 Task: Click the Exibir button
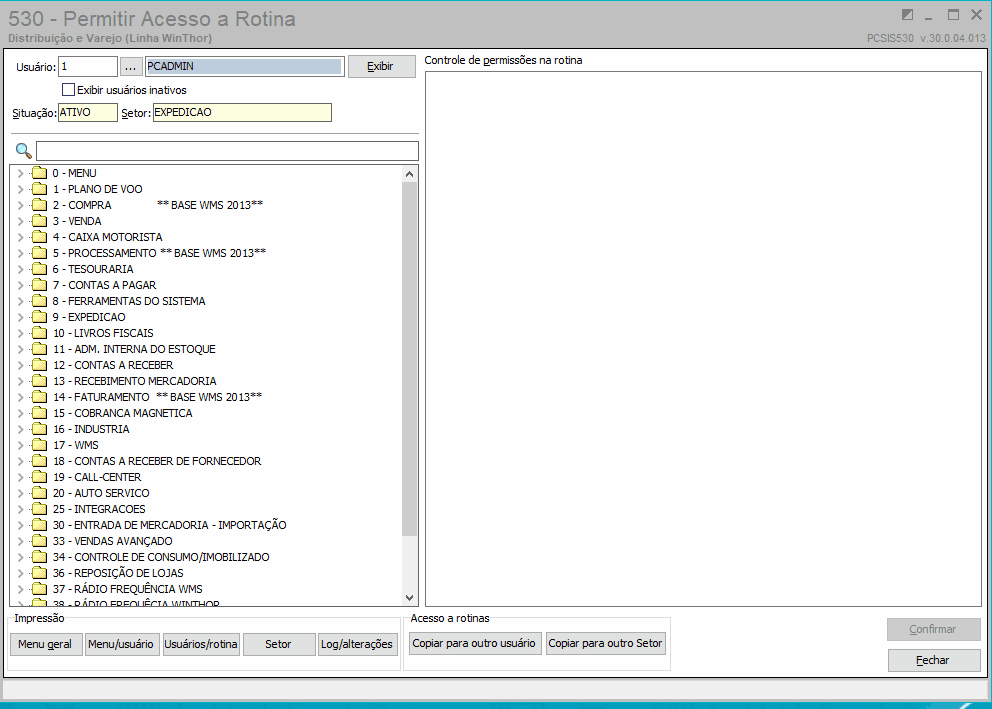[x=381, y=66]
